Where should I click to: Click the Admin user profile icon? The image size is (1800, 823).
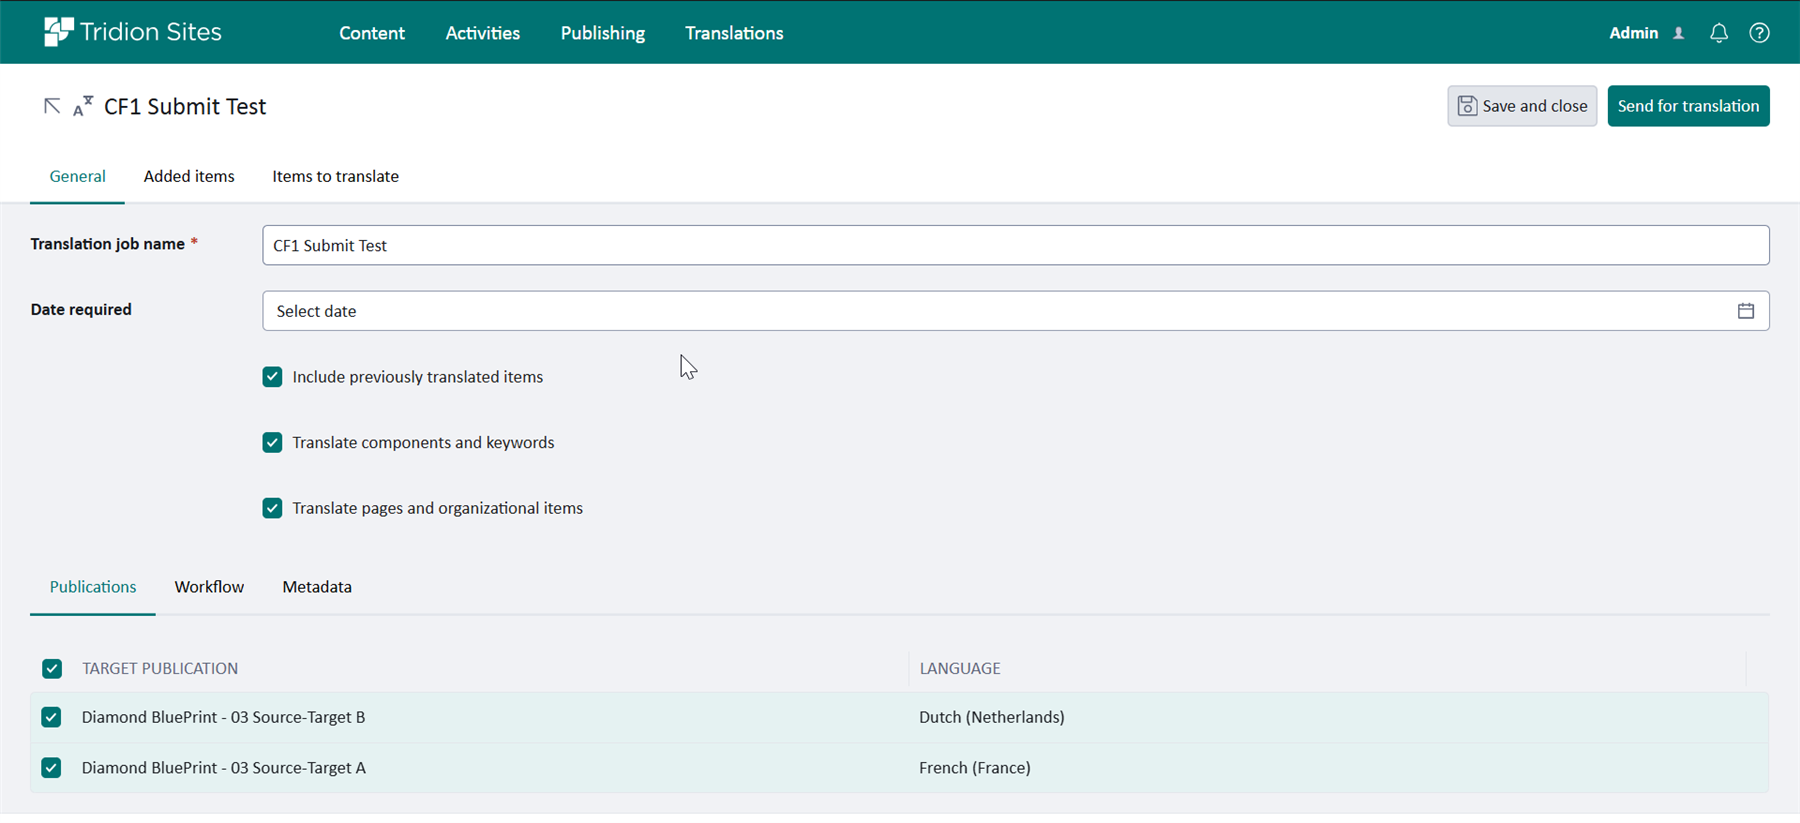[1679, 33]
